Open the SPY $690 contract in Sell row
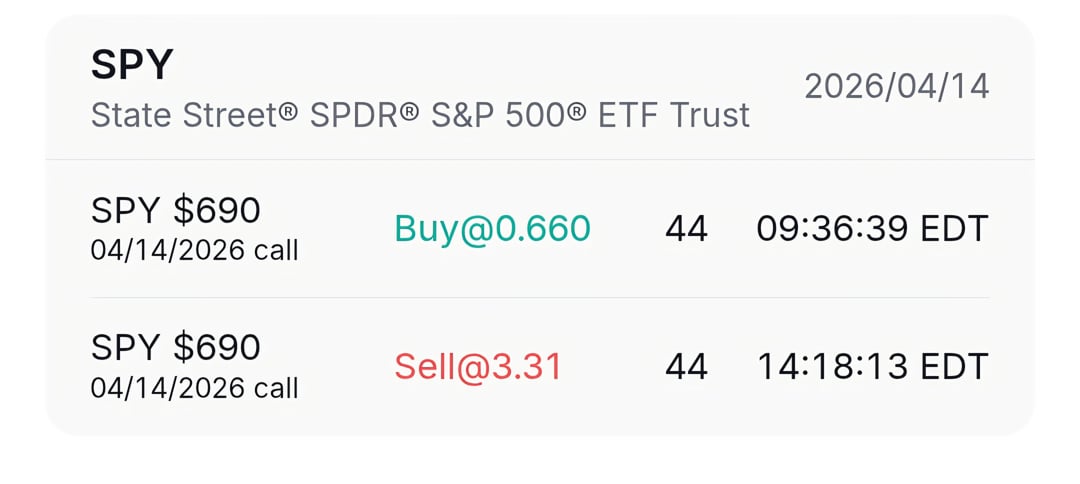The width and height of the screenshot is (1080, 484). pos(176,347)
